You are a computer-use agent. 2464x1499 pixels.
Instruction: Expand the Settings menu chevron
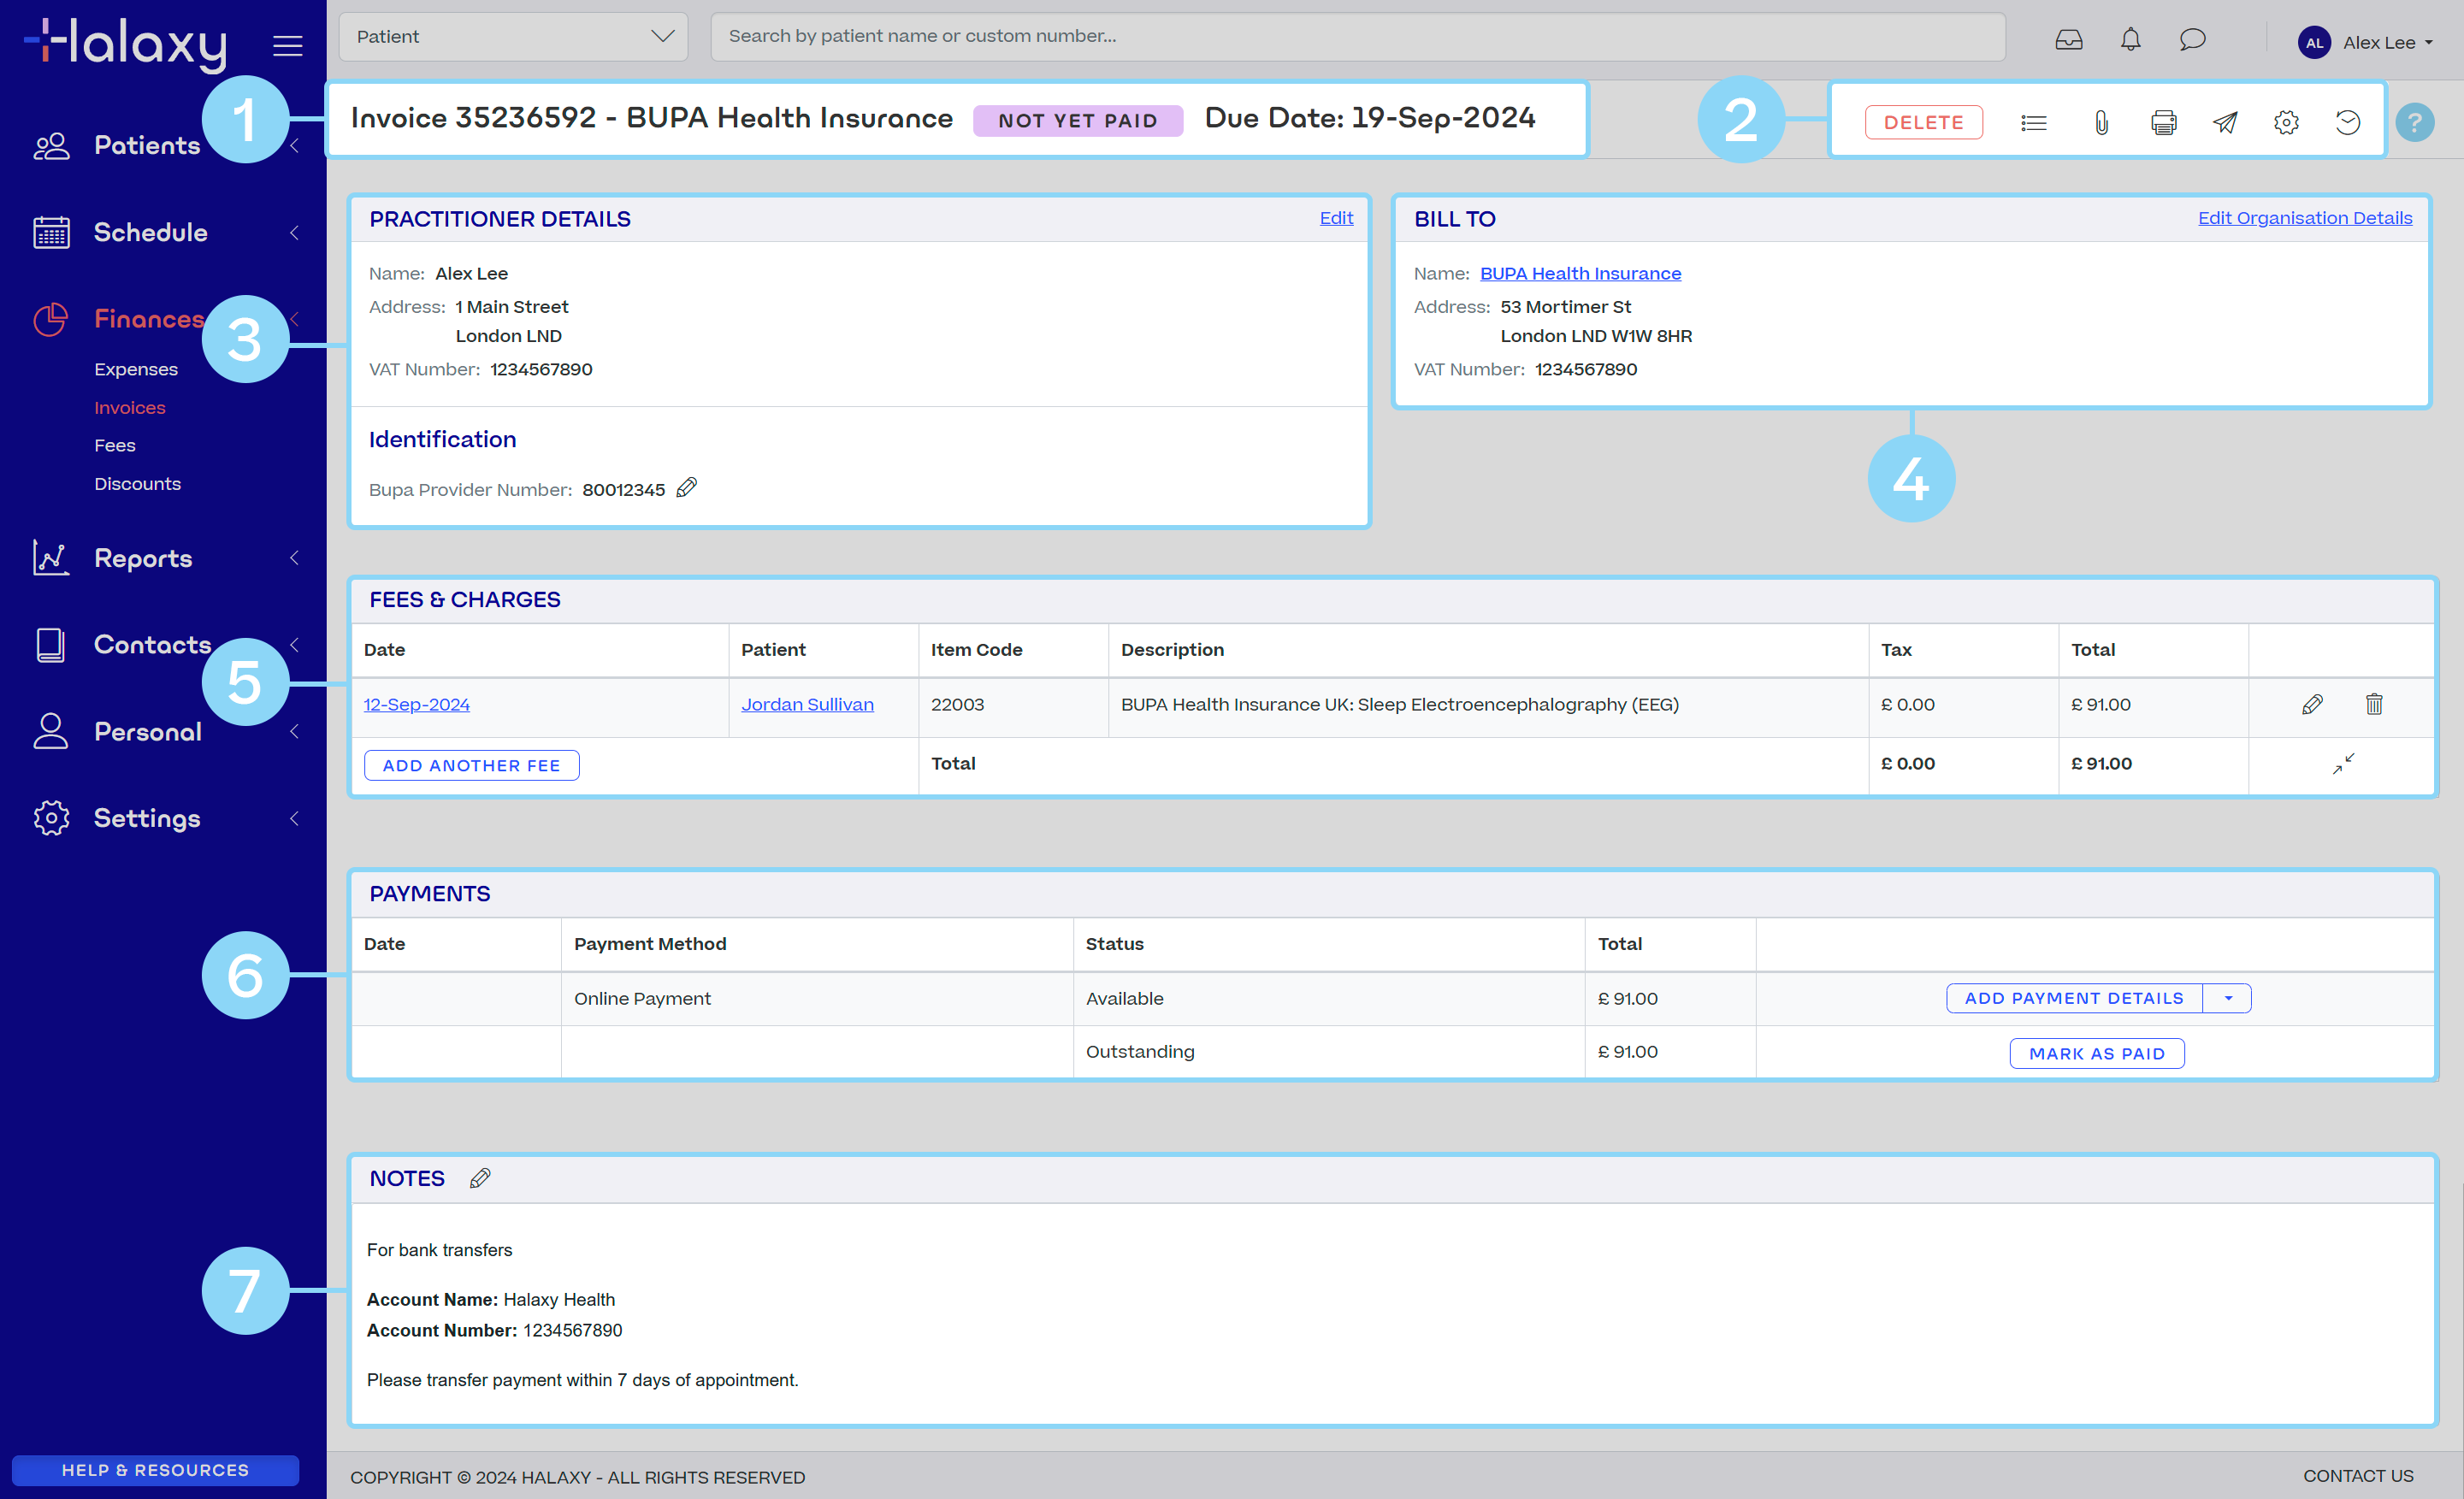point(294,818)
